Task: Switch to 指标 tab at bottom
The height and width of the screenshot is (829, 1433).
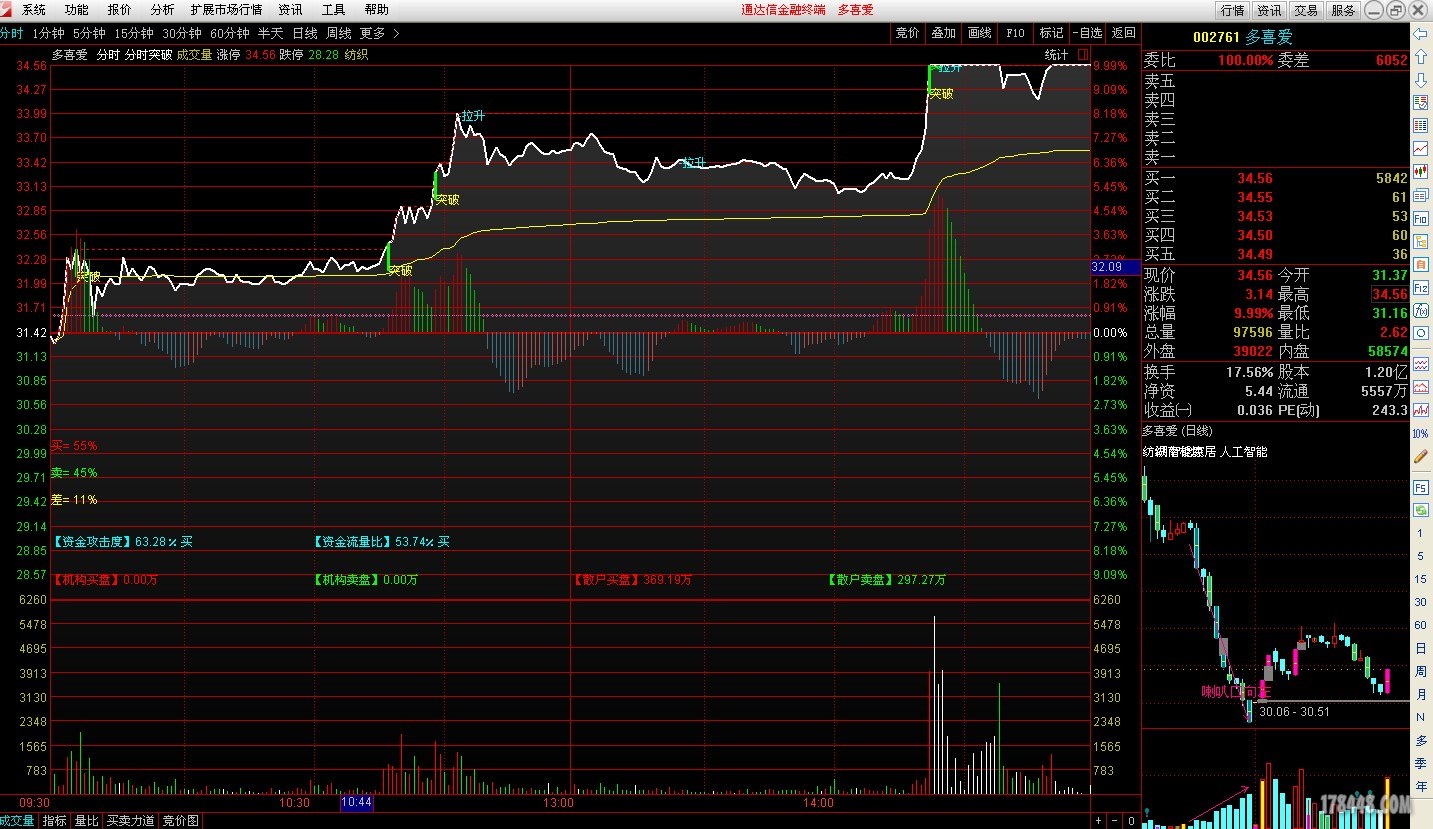Action: pyautogui.click(x=54, y=821)
